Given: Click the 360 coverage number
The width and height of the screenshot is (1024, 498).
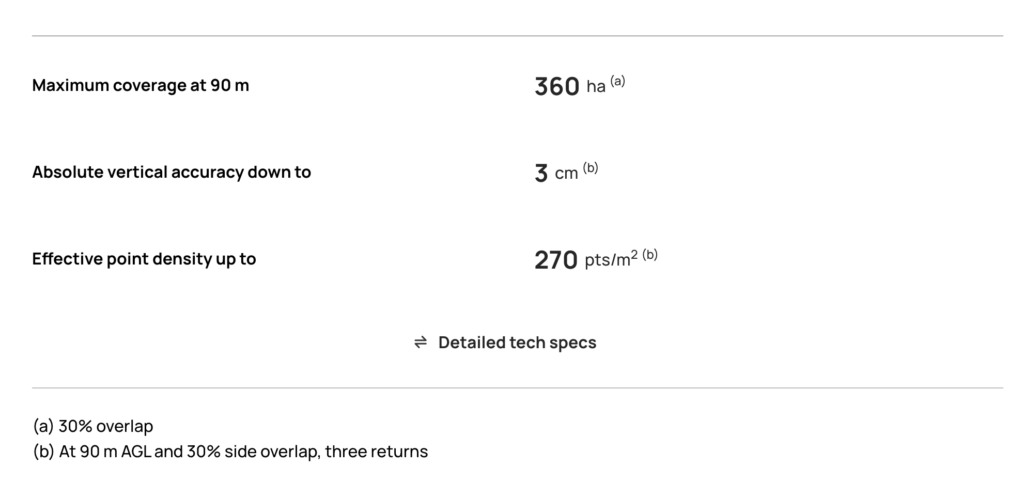Looking at the screenshot, I should point(557,87).
